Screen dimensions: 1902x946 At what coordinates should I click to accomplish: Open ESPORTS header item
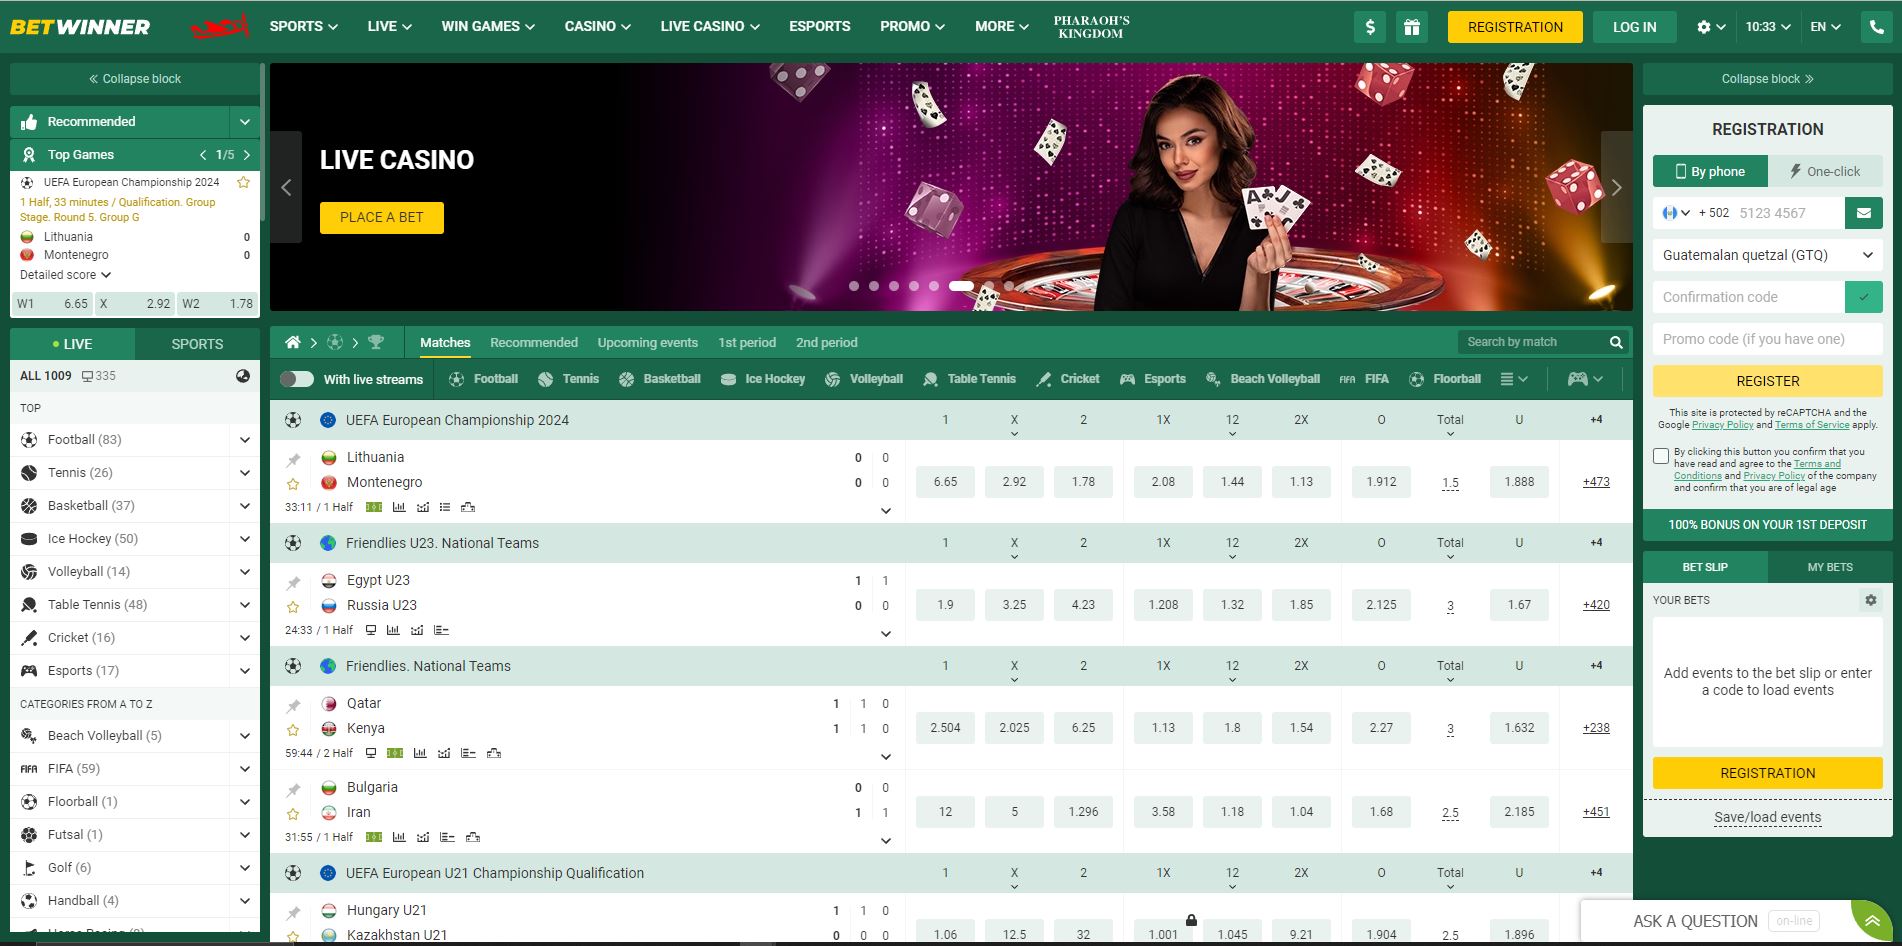(x=819, y=26)
